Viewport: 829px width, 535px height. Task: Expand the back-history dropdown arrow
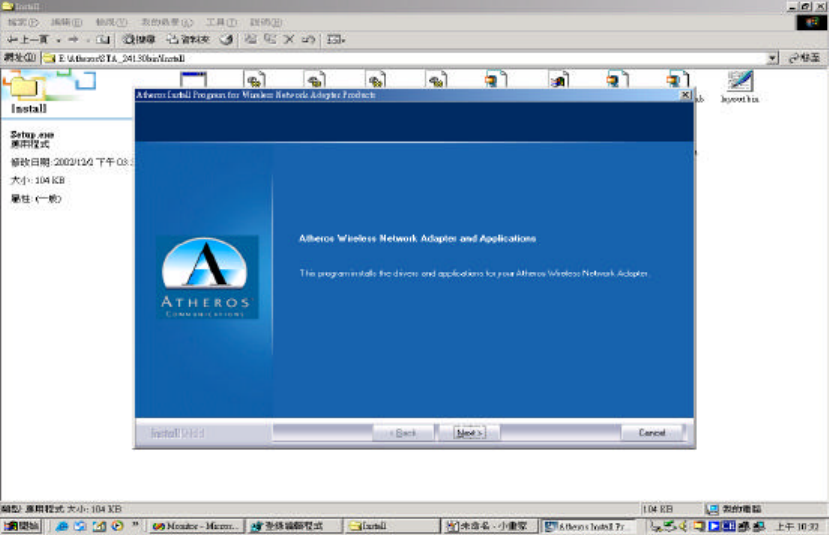(58, 40)
